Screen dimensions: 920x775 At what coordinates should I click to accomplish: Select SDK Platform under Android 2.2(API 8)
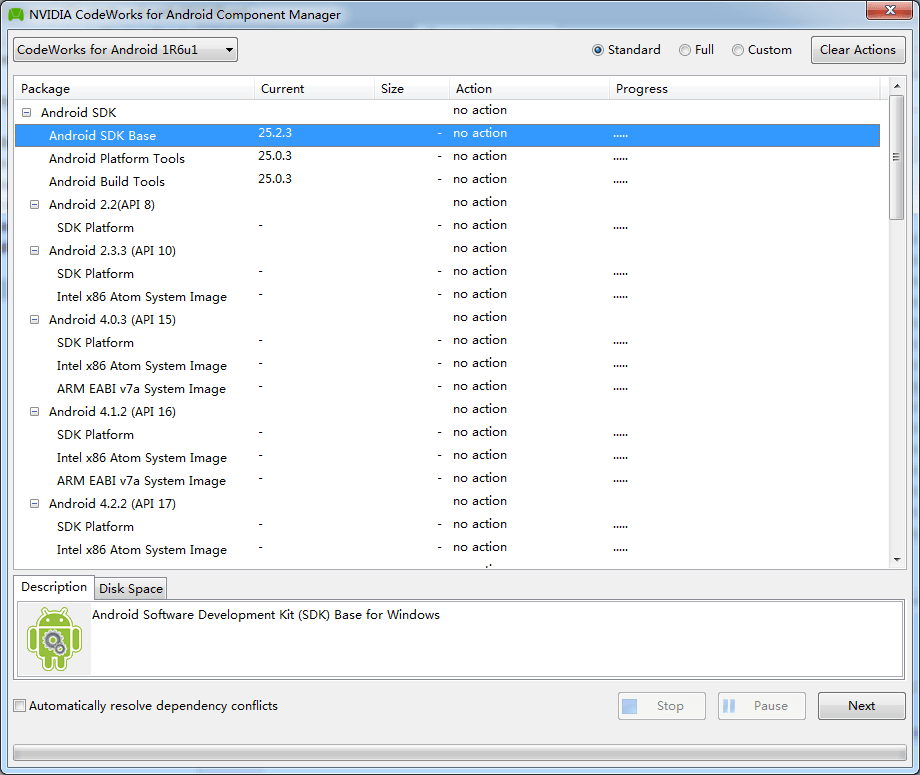[447, 228]
